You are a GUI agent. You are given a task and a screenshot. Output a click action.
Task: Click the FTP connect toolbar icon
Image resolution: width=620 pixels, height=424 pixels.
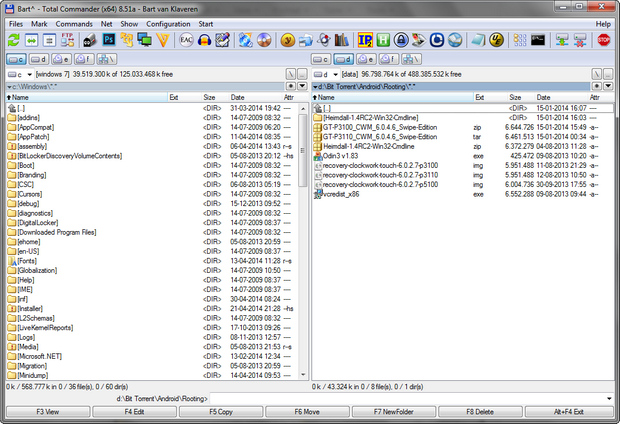tap(67, 40)
